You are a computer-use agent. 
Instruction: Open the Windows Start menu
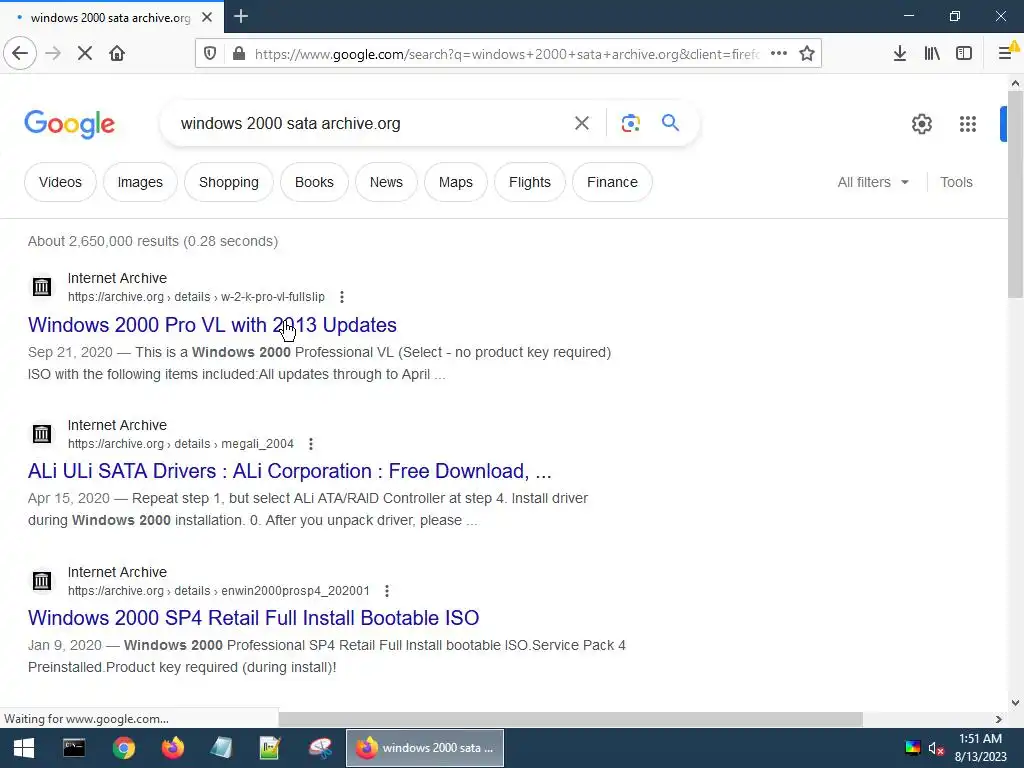click(24, 748)
